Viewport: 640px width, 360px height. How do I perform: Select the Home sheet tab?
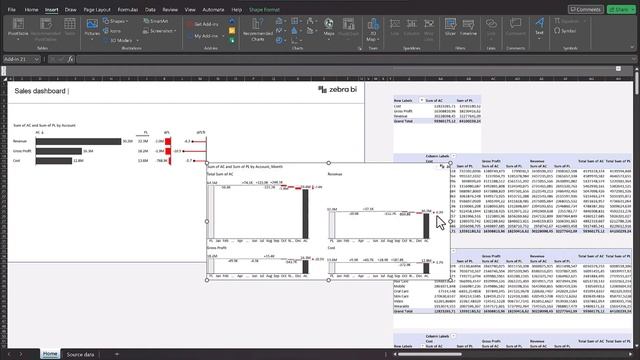(x=50, y=354)
